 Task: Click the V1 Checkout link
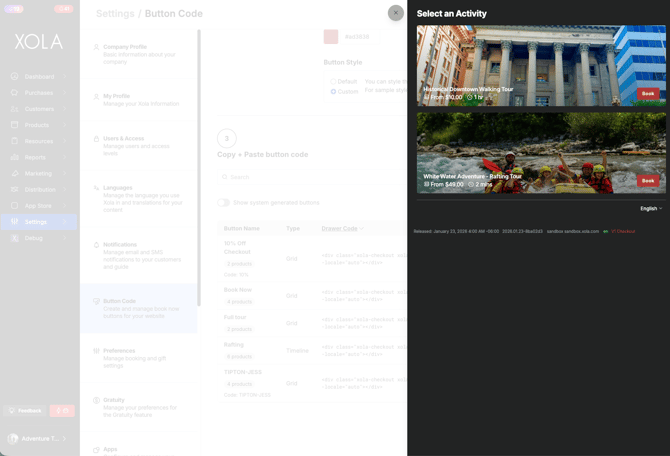[x=623, y=232]
